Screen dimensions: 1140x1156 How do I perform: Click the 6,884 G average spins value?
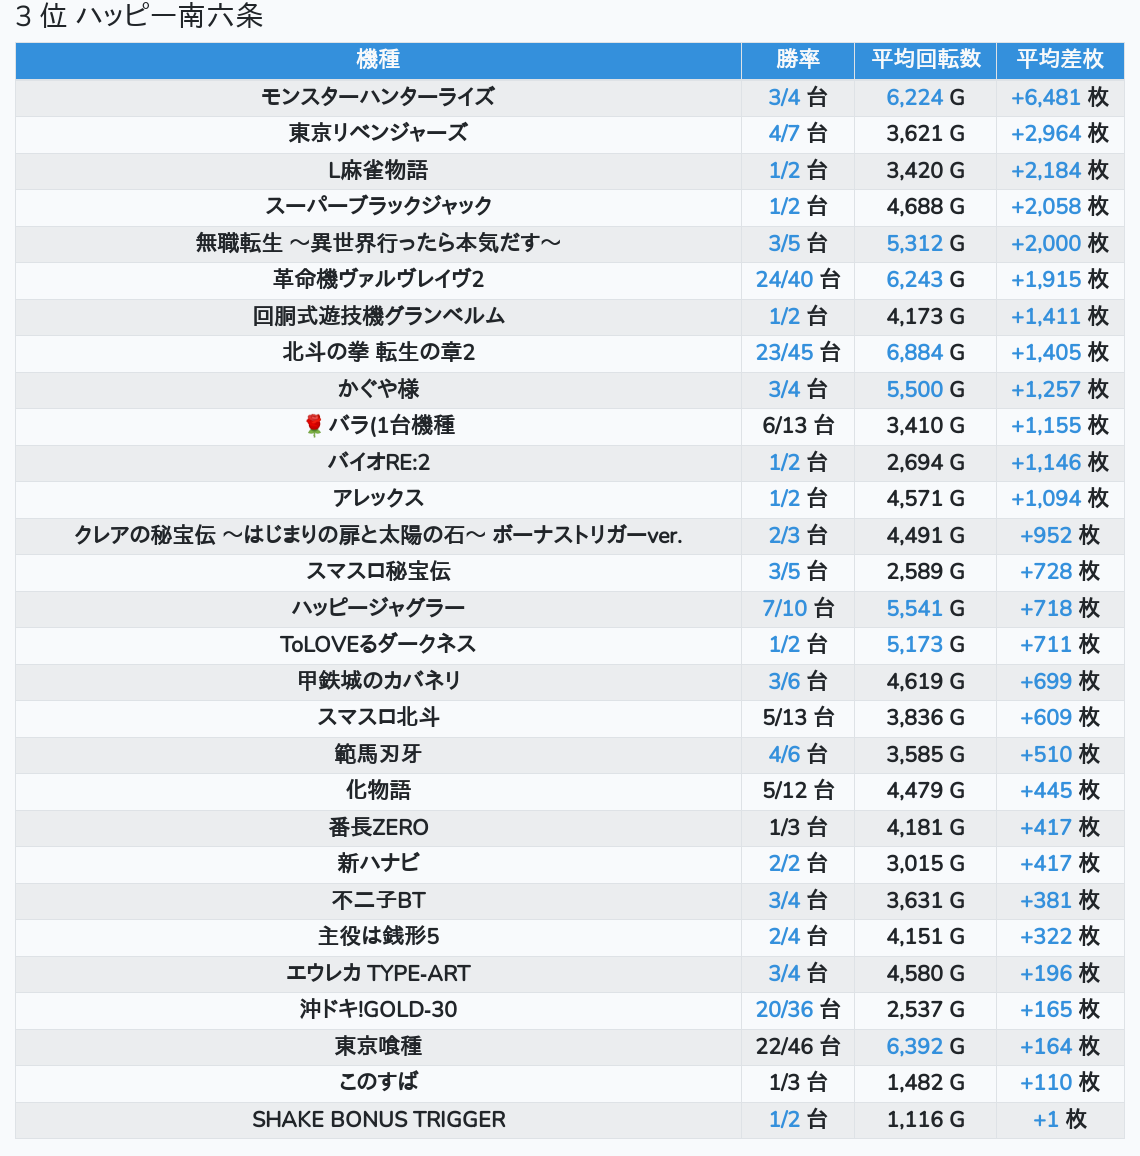click(914, 352)
